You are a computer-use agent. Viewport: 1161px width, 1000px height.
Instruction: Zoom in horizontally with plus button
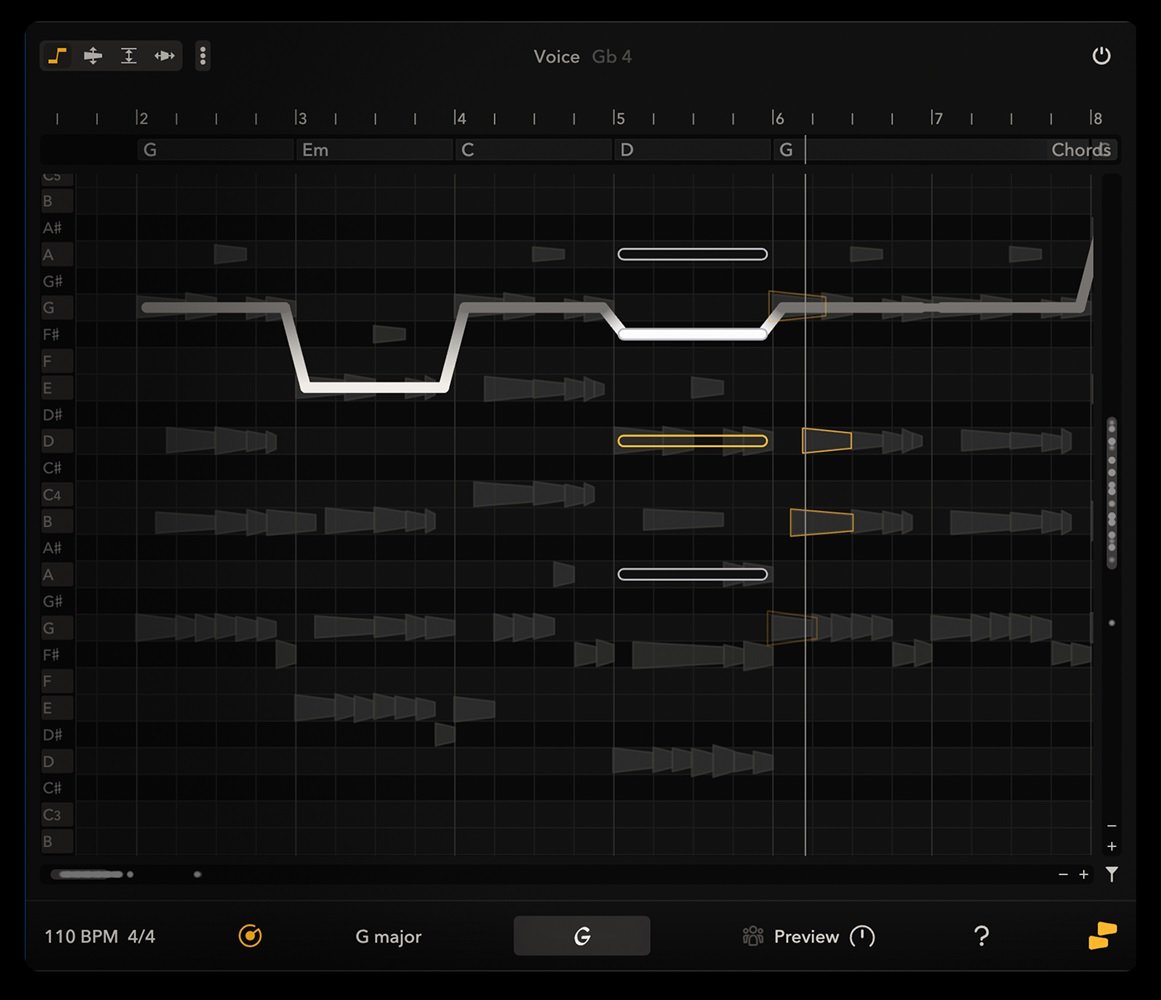(1084, 875)
